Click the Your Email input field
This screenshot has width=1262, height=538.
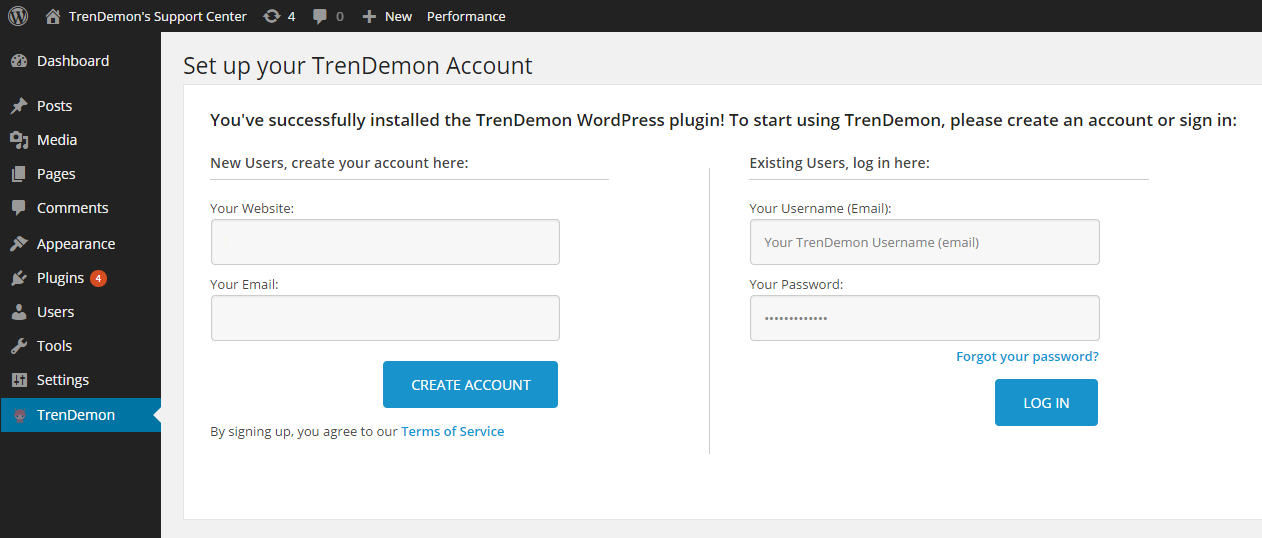click(385, 318)
